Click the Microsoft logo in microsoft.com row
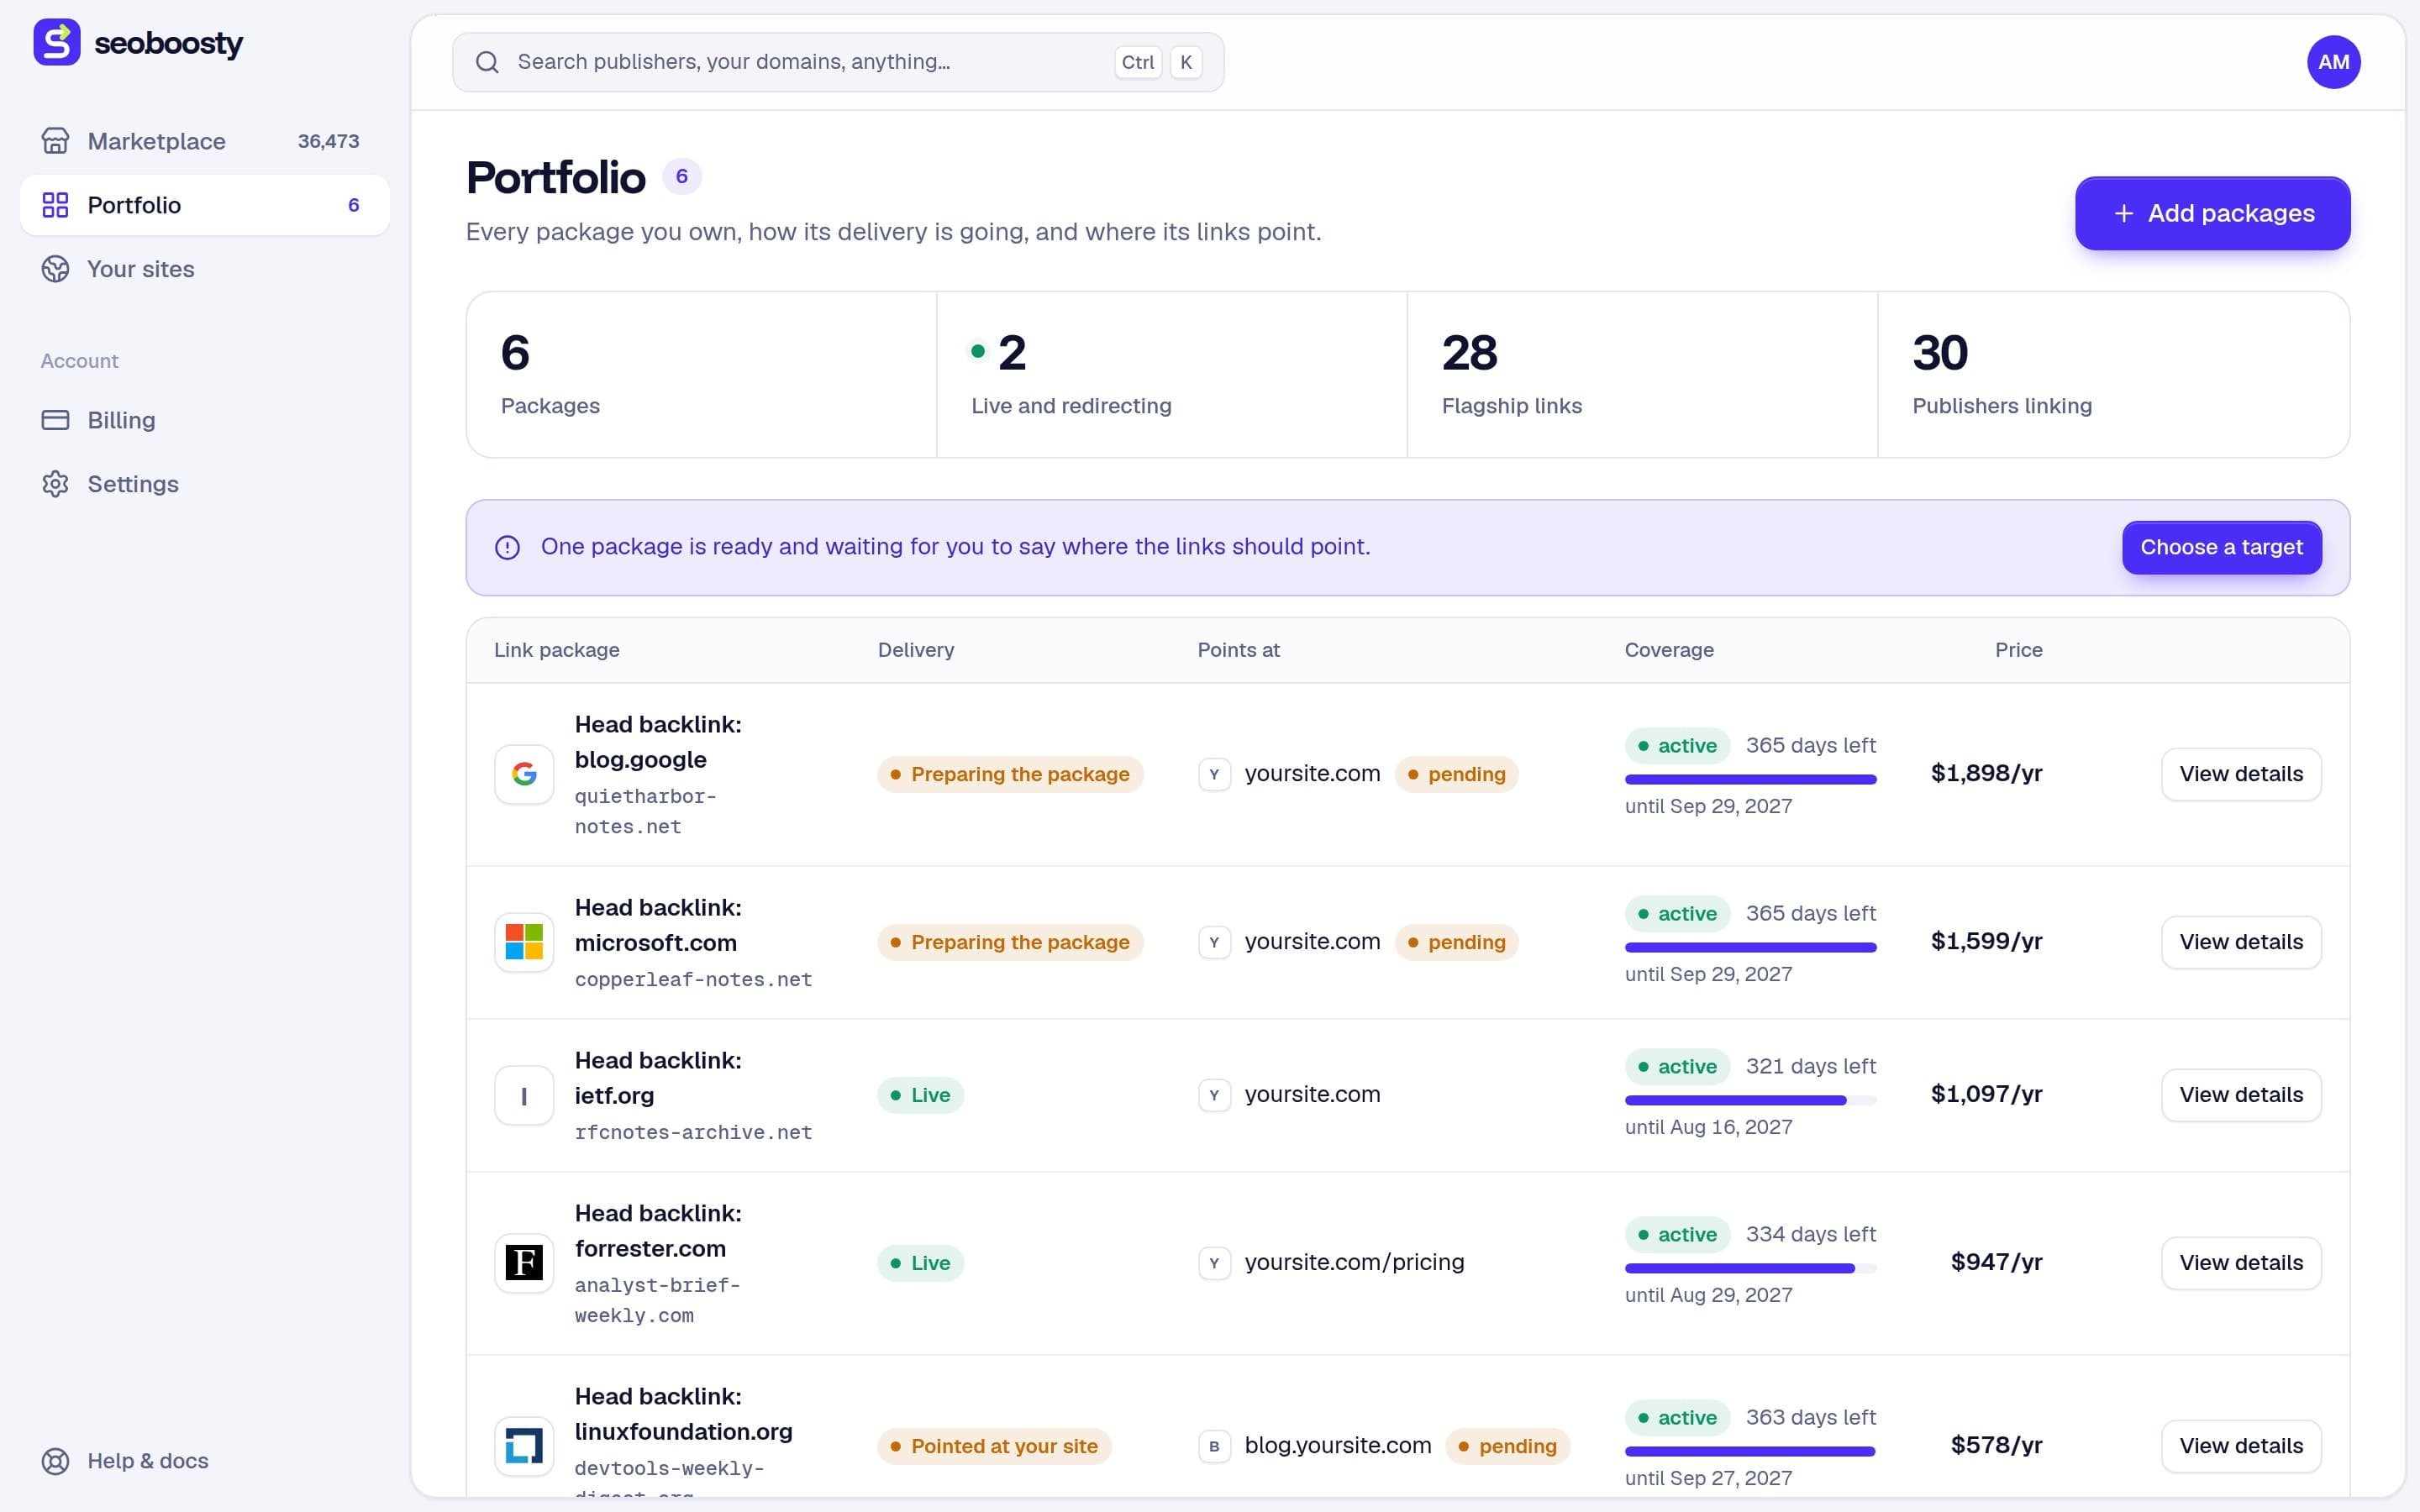2420x1512 pixels. (x=524, y=942)
